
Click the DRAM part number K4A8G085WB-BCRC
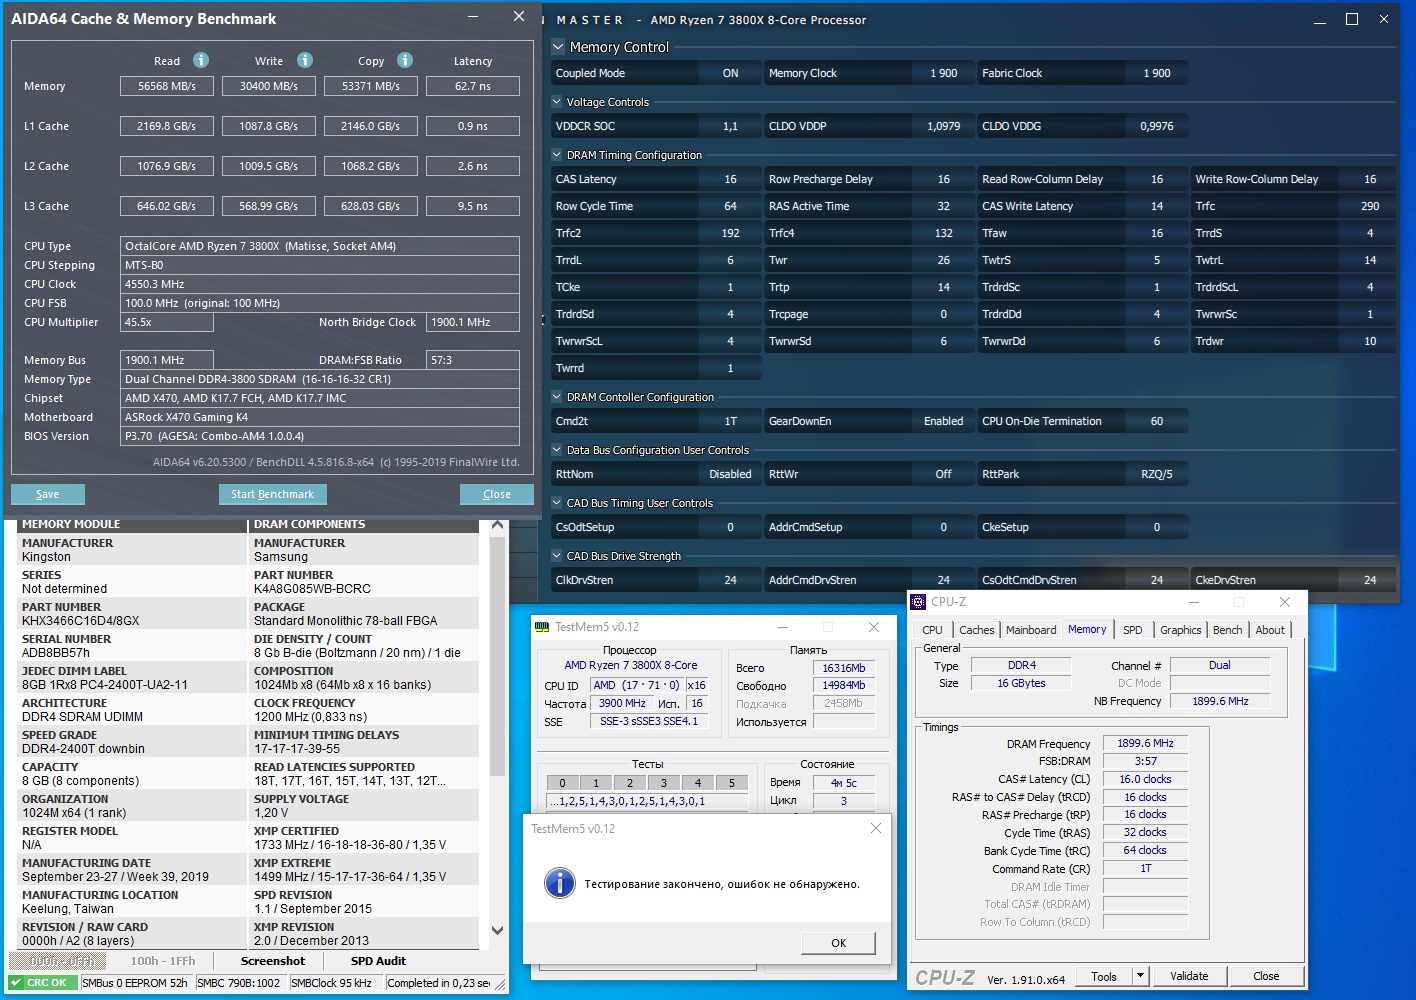pyautogui.click(x=312, y=589)
